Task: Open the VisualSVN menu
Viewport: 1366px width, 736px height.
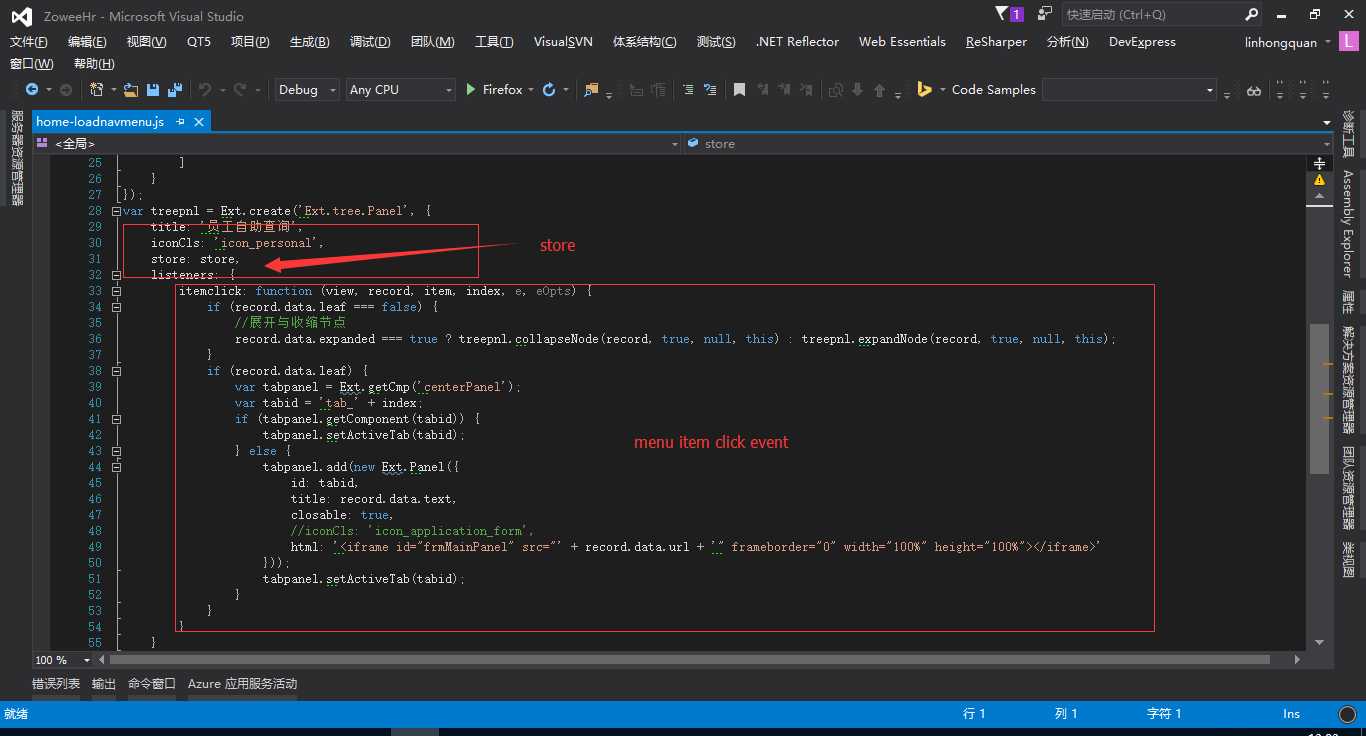Action: 563,42
